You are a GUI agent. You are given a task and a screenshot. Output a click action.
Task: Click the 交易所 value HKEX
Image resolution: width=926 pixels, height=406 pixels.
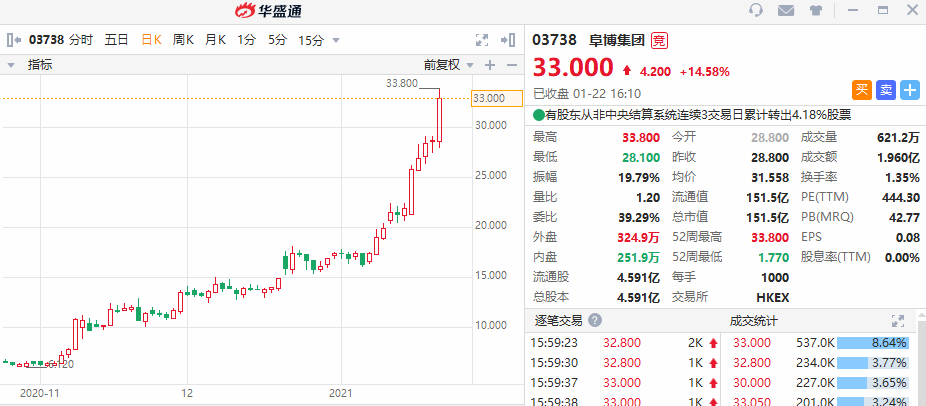pos(772,297)
